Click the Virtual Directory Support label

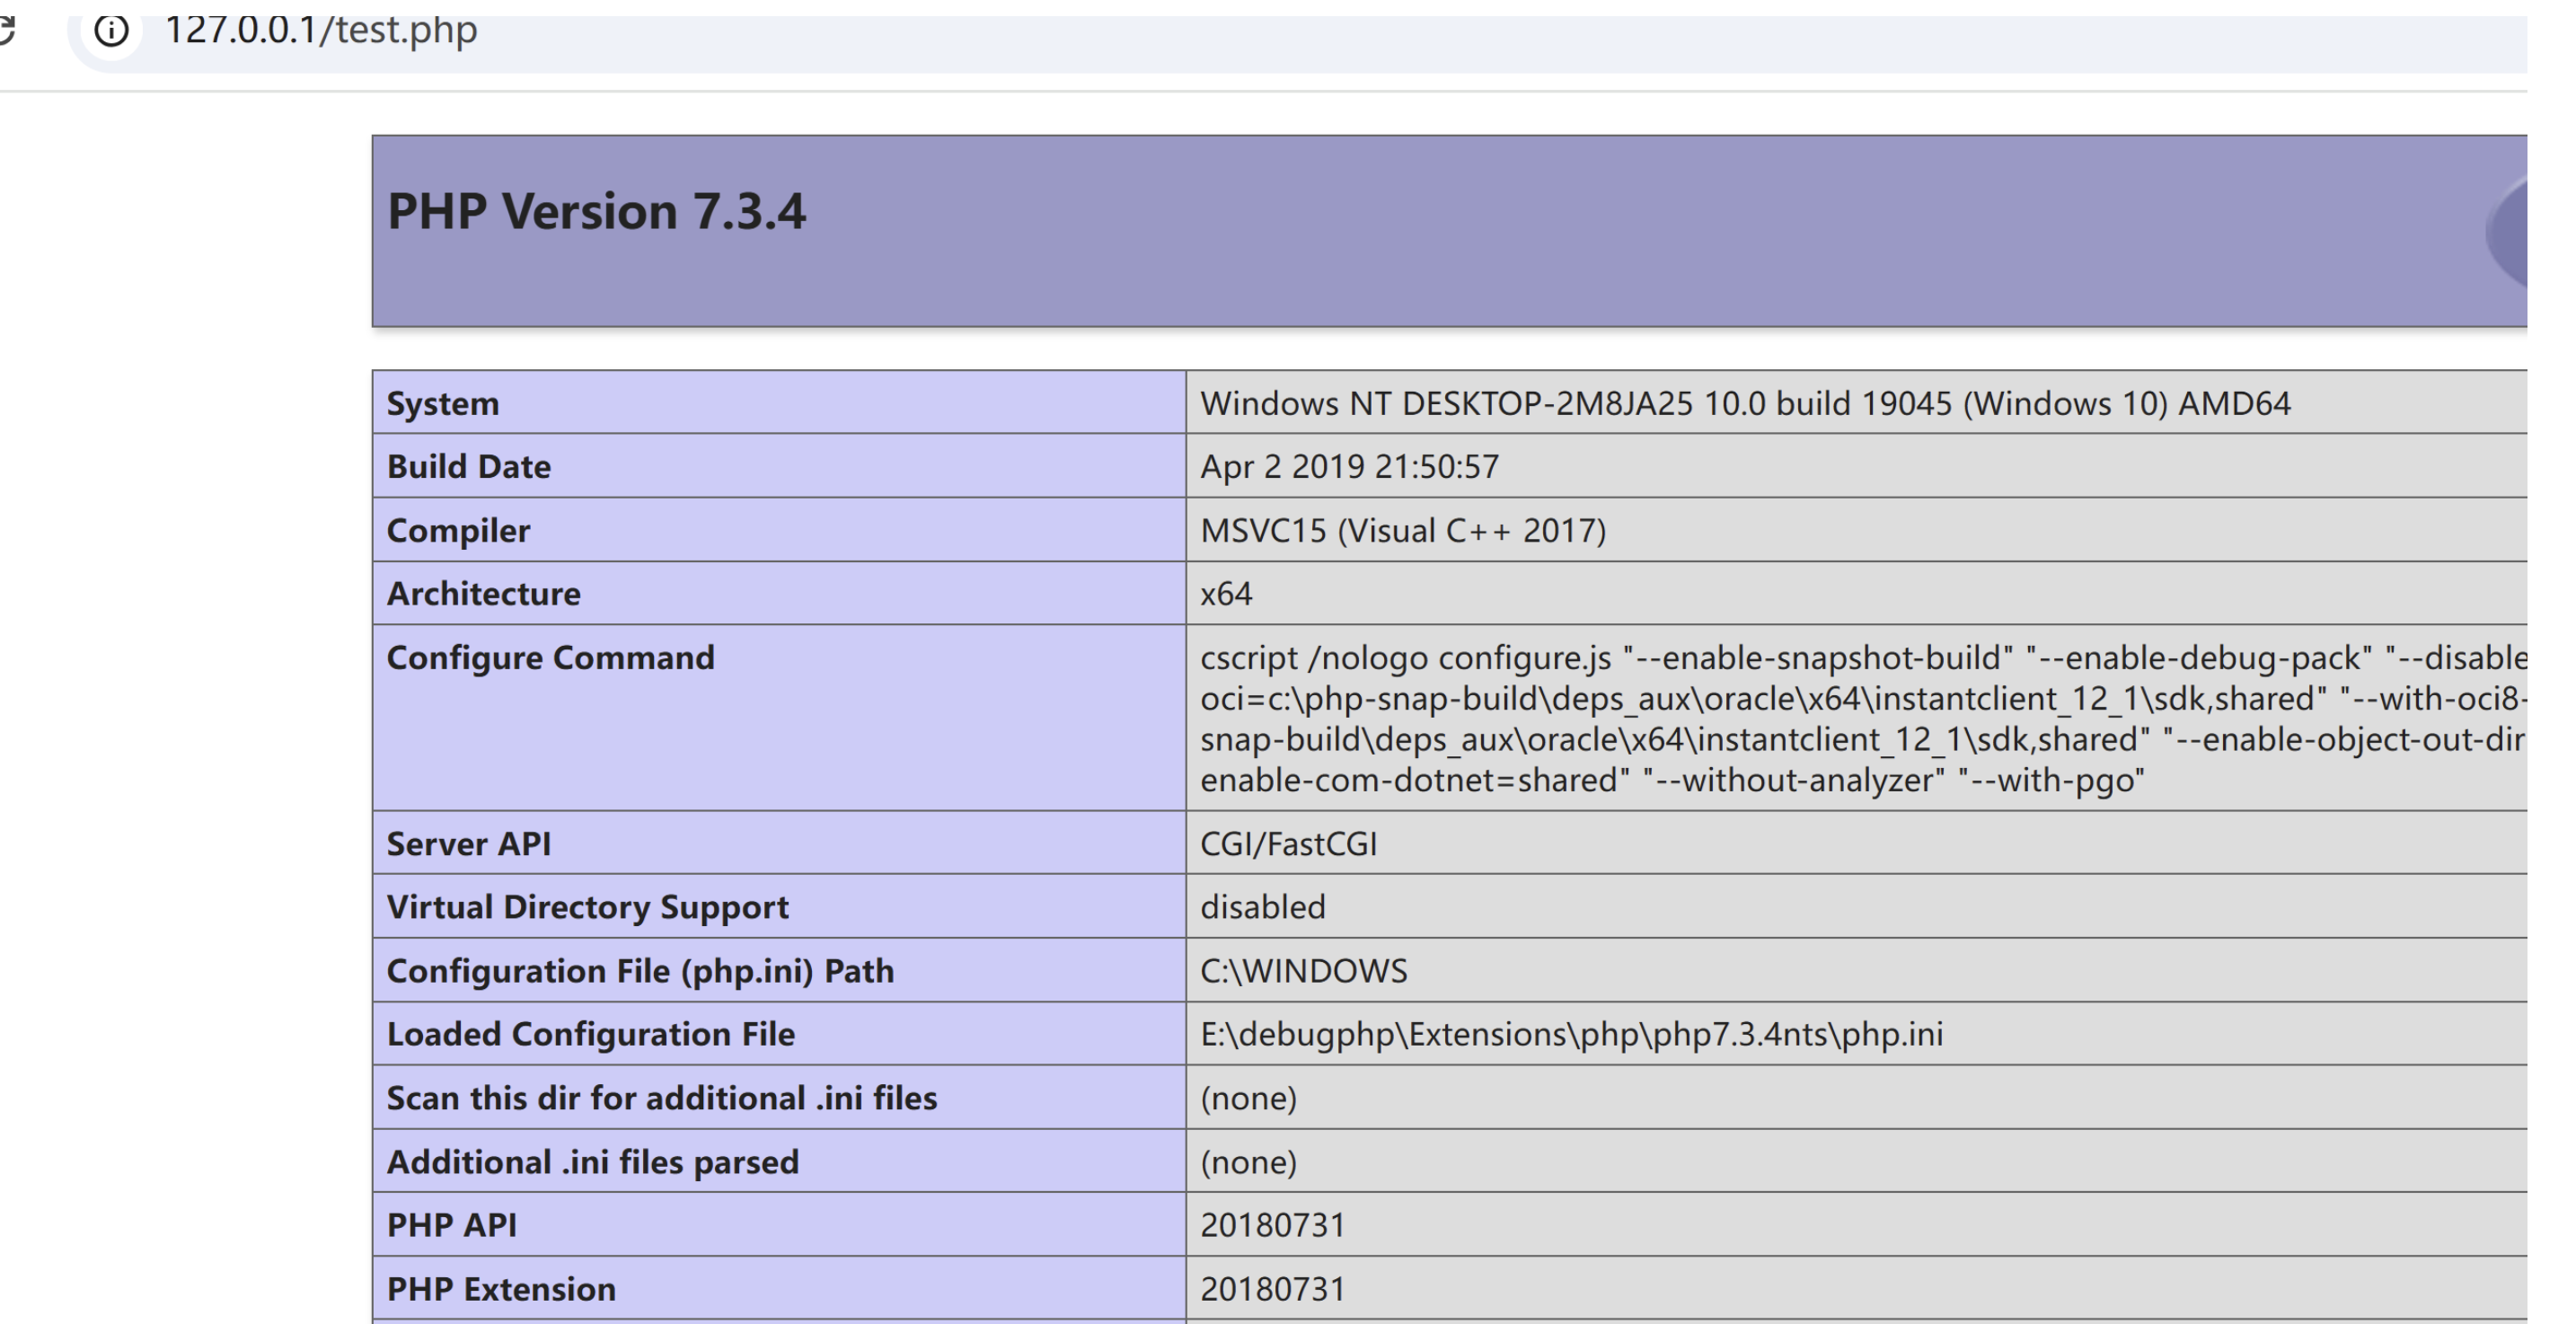[588, 907]
